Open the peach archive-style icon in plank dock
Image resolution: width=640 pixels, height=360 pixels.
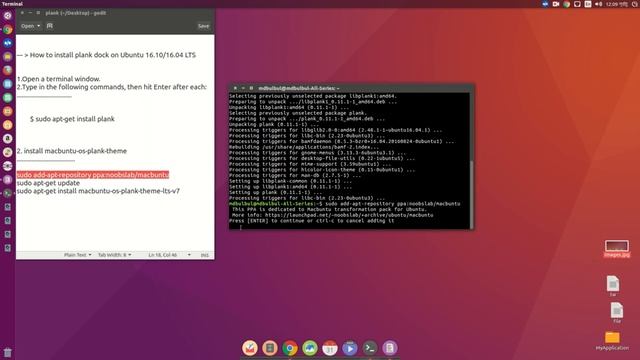pyautogui.click(x=270, y=348)
